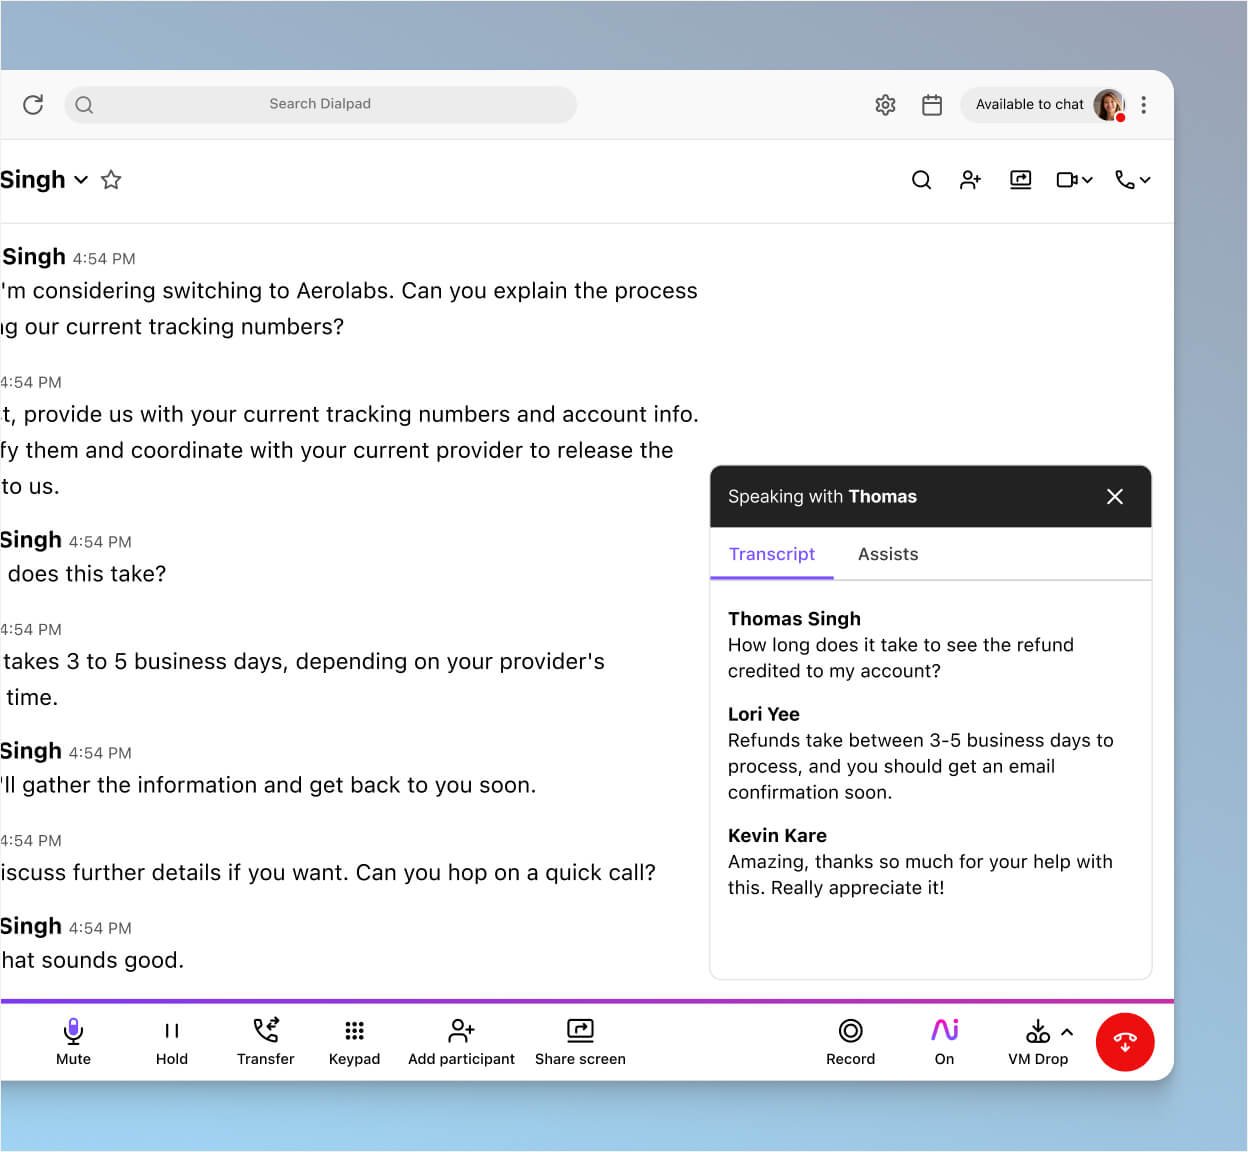End the call with red hang-up button
Viewport: 1248px width, 1152px height.
click(x=1125, y=1042)
